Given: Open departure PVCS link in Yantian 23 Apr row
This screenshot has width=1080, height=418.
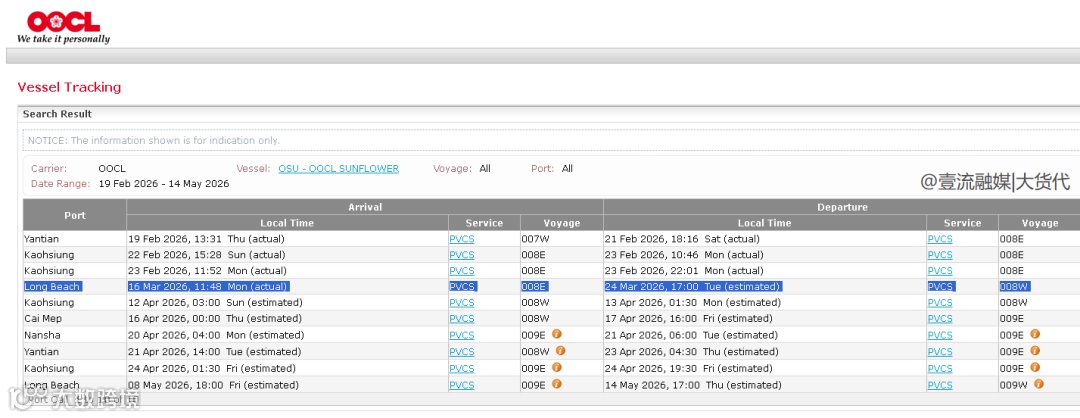Looking at the screenshot, I should pyautogui.click(x=940, y=352).
